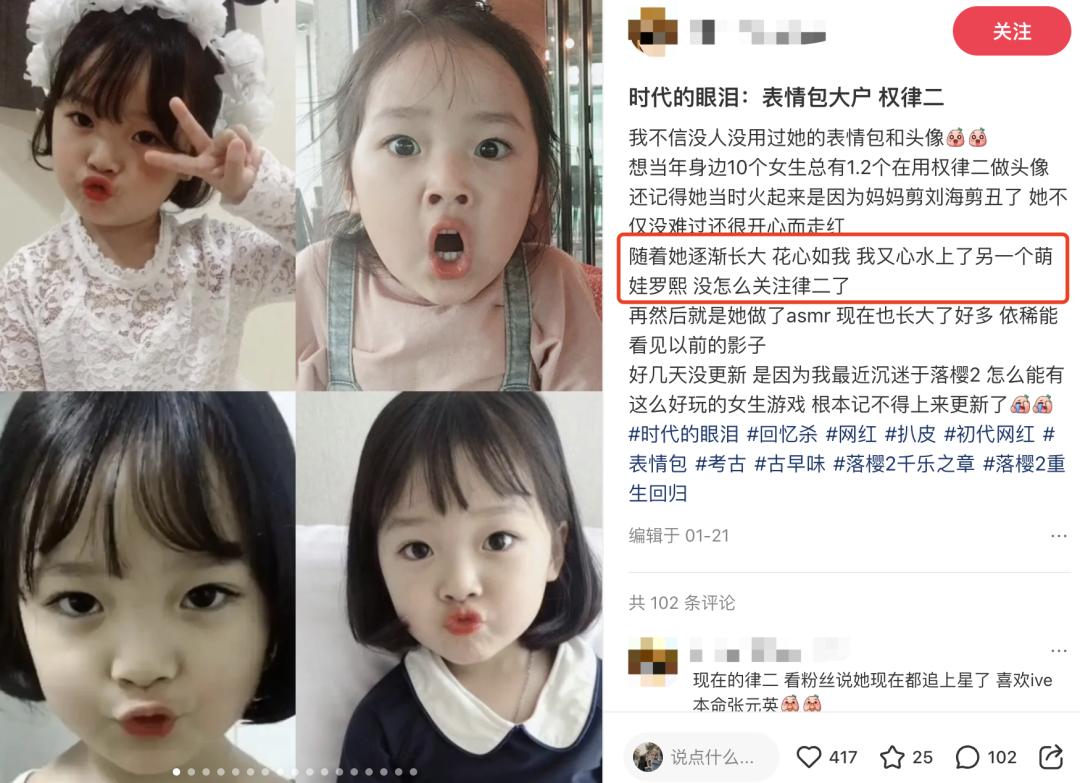Open comments via speech bubble icon
The width and height of the screenshot is (1080, 783).
tap(967, 757)
